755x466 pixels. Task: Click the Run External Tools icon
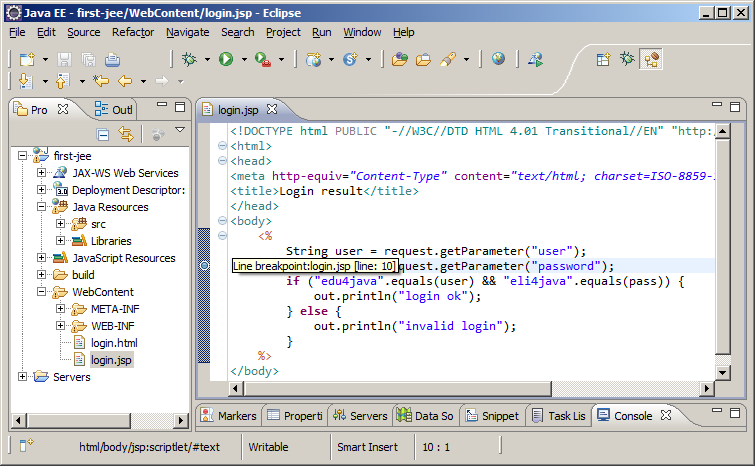point(263,59)
